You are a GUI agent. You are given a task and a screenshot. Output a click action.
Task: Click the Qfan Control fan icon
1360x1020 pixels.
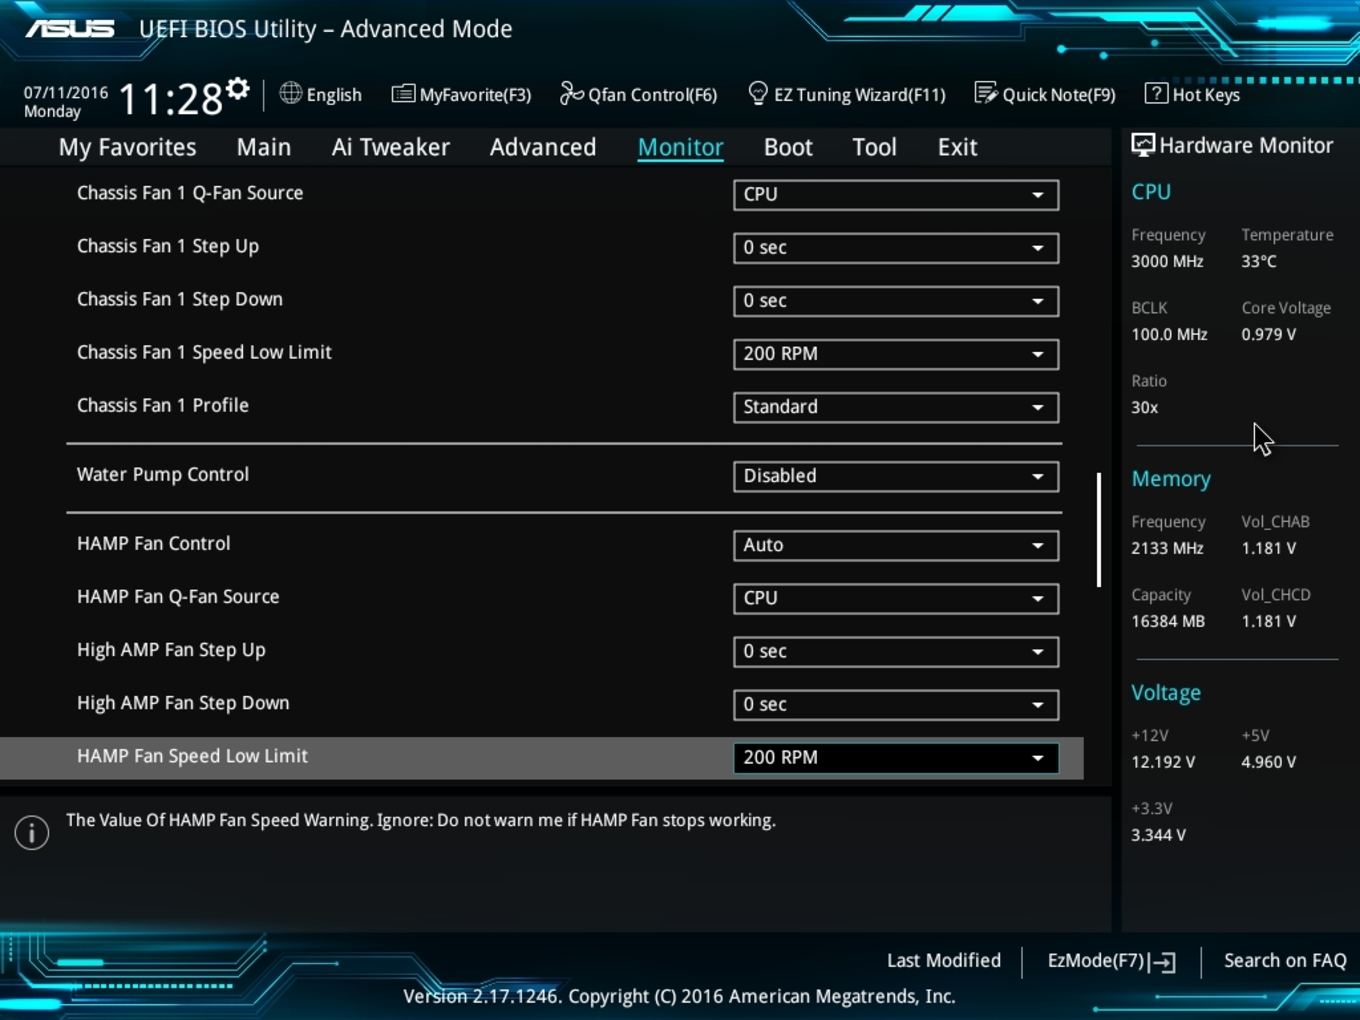[571, 93]
